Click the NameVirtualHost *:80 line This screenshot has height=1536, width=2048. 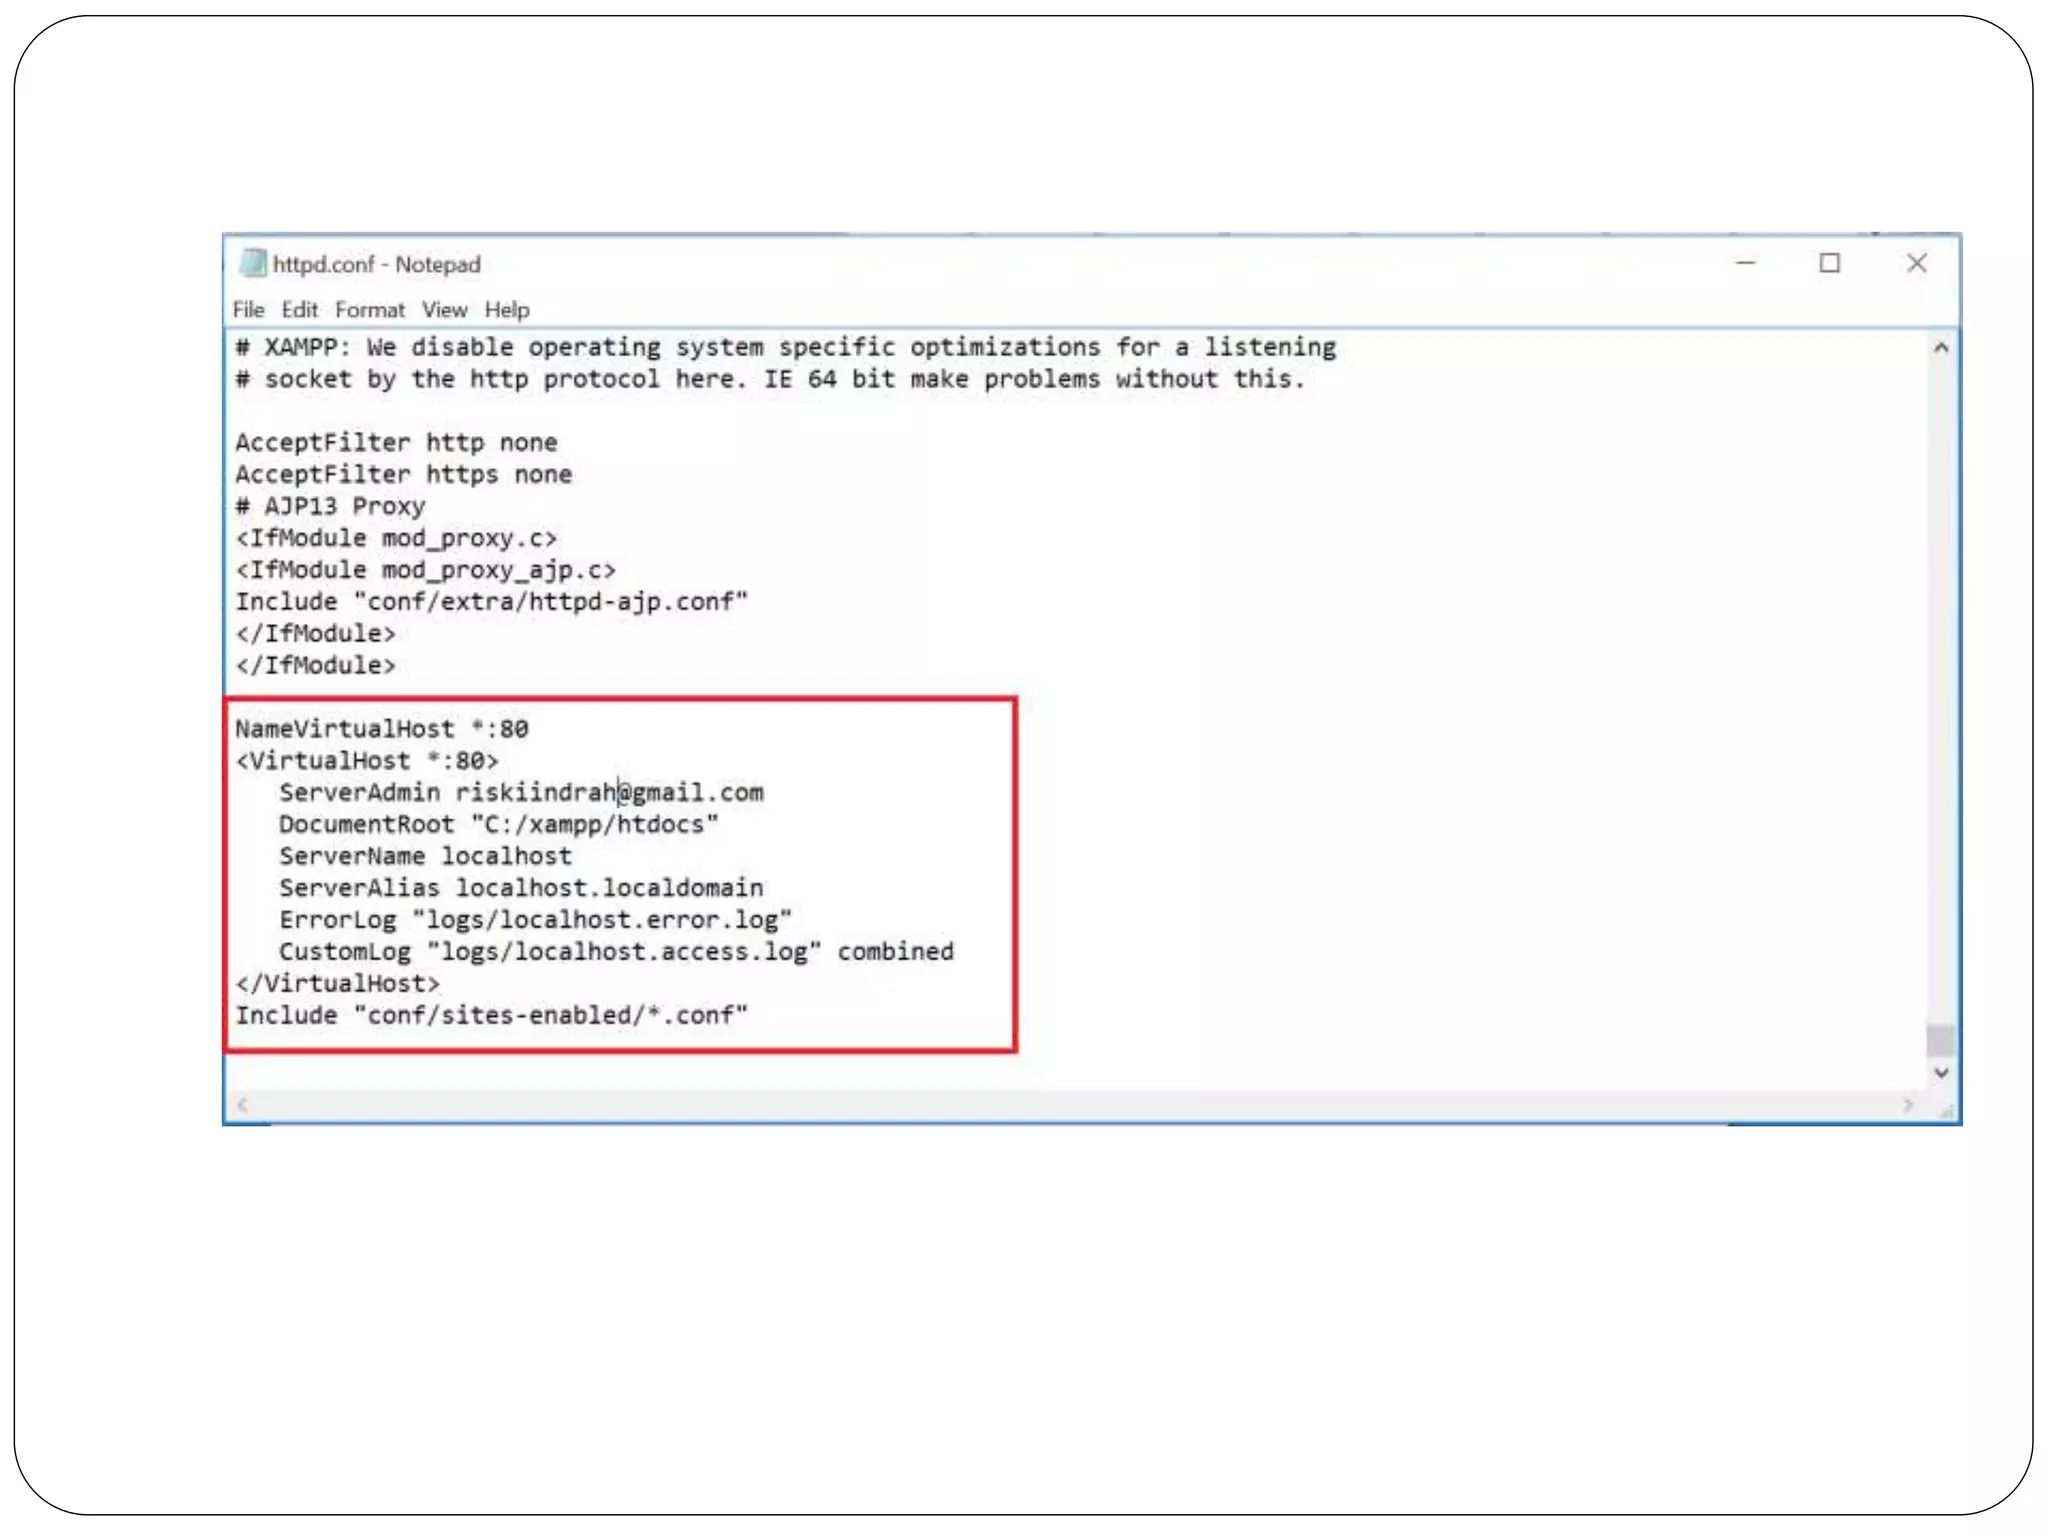(x=381, y=729)
